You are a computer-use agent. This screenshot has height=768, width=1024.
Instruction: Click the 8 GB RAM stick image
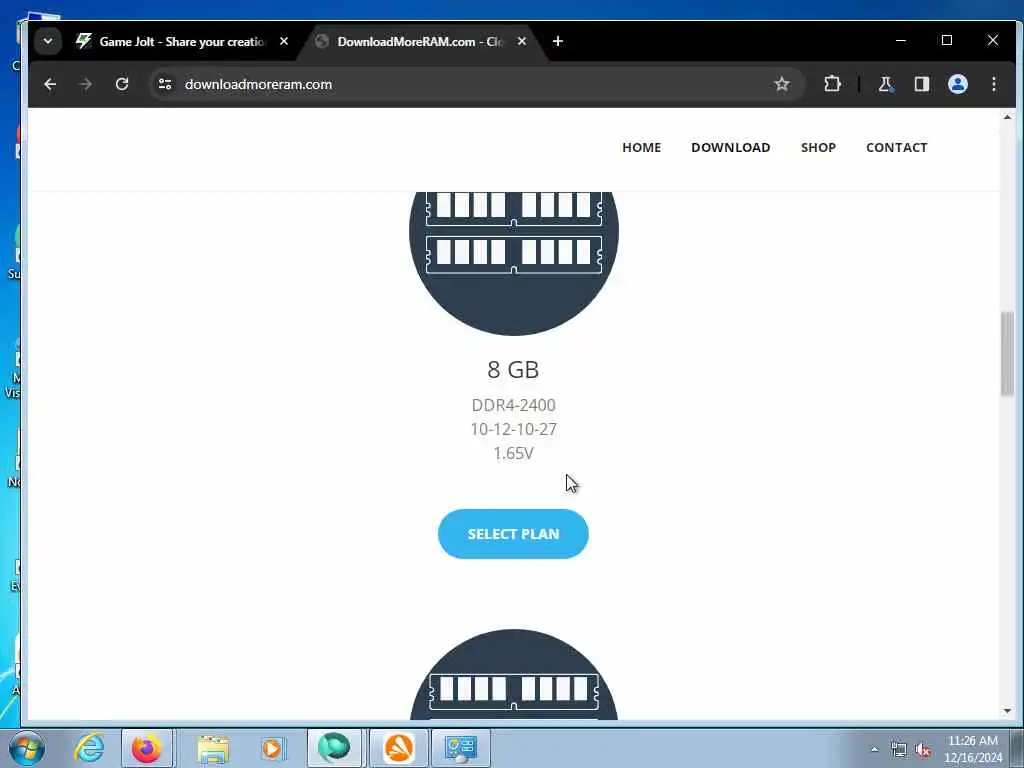pyautogui.click(x=513, y=263)
